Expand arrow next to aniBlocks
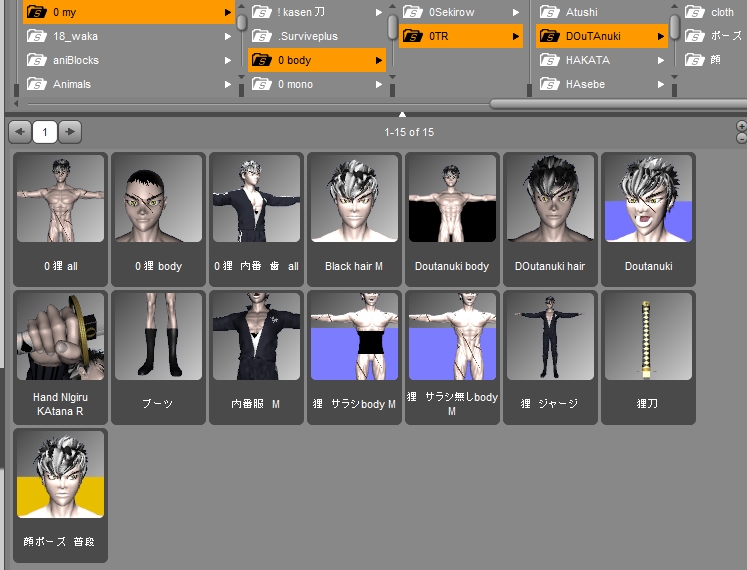747x570 pixels. pyautogui.click(x=228, y=60)
